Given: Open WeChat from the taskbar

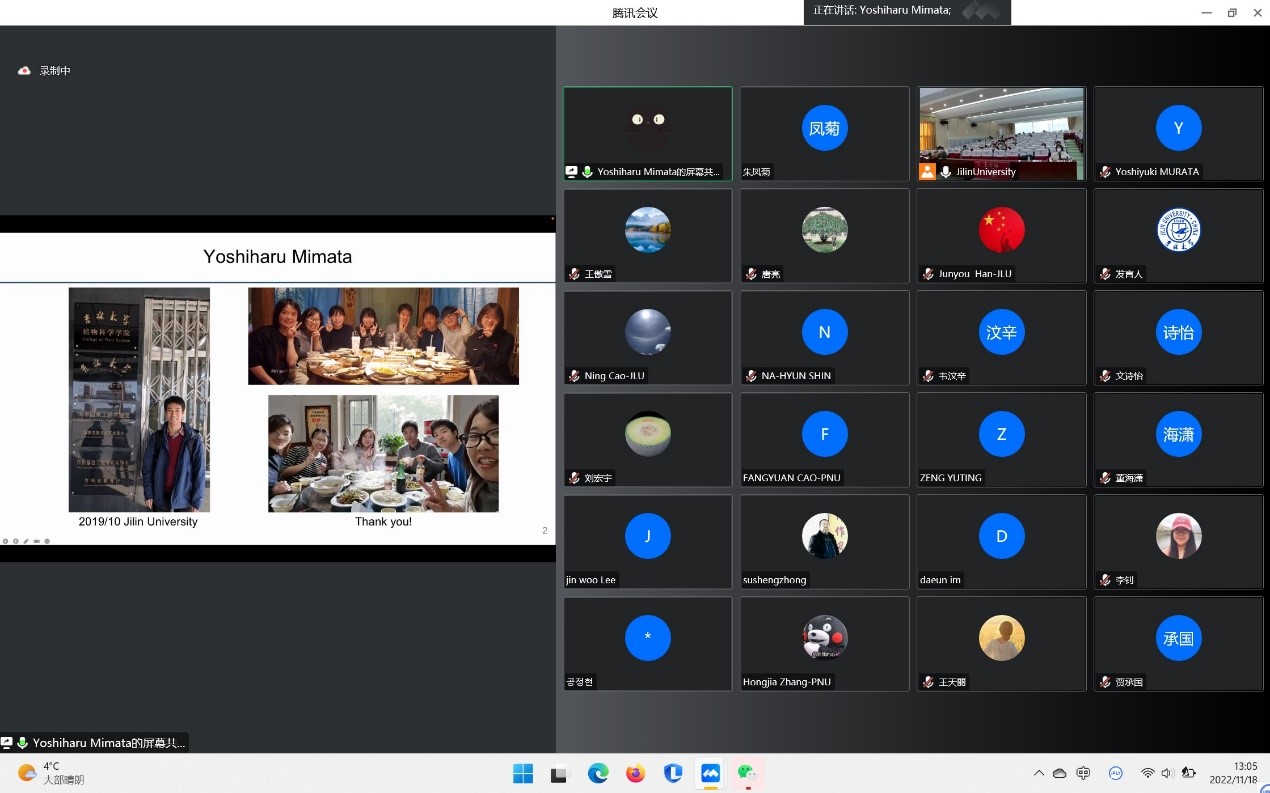Looking at the screenshot, I should (746, 773).
